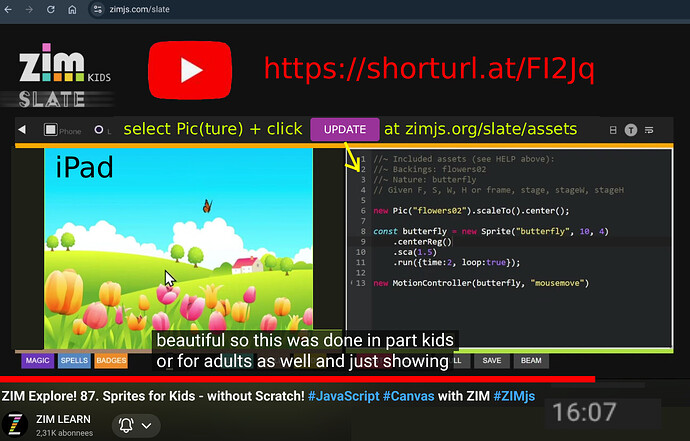This screenshot has width=690, height=441.
Task: Click code line 'new Pic("flowers02")'
Action: tap(471, 211)
